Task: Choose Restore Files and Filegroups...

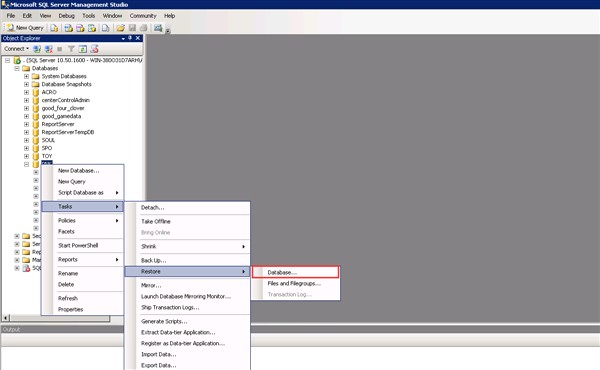Action: click(295, 284)
